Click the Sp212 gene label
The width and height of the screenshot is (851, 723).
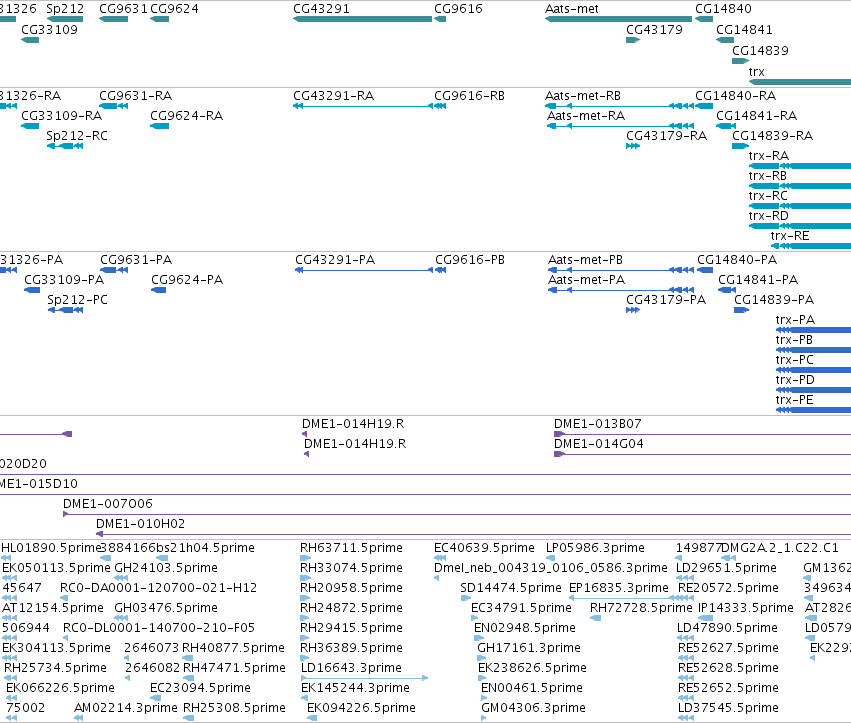point(65,9)
